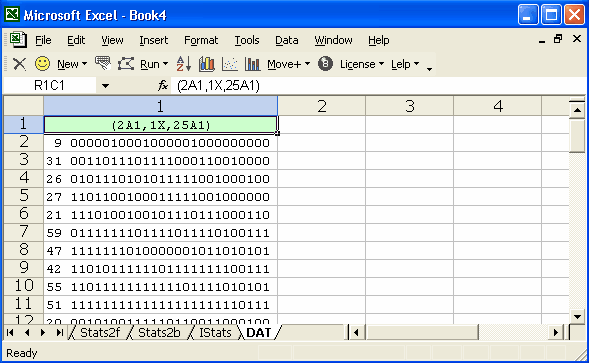Select the DAT sheet tab
Screen dimensions: 589x363
point(259,333)
